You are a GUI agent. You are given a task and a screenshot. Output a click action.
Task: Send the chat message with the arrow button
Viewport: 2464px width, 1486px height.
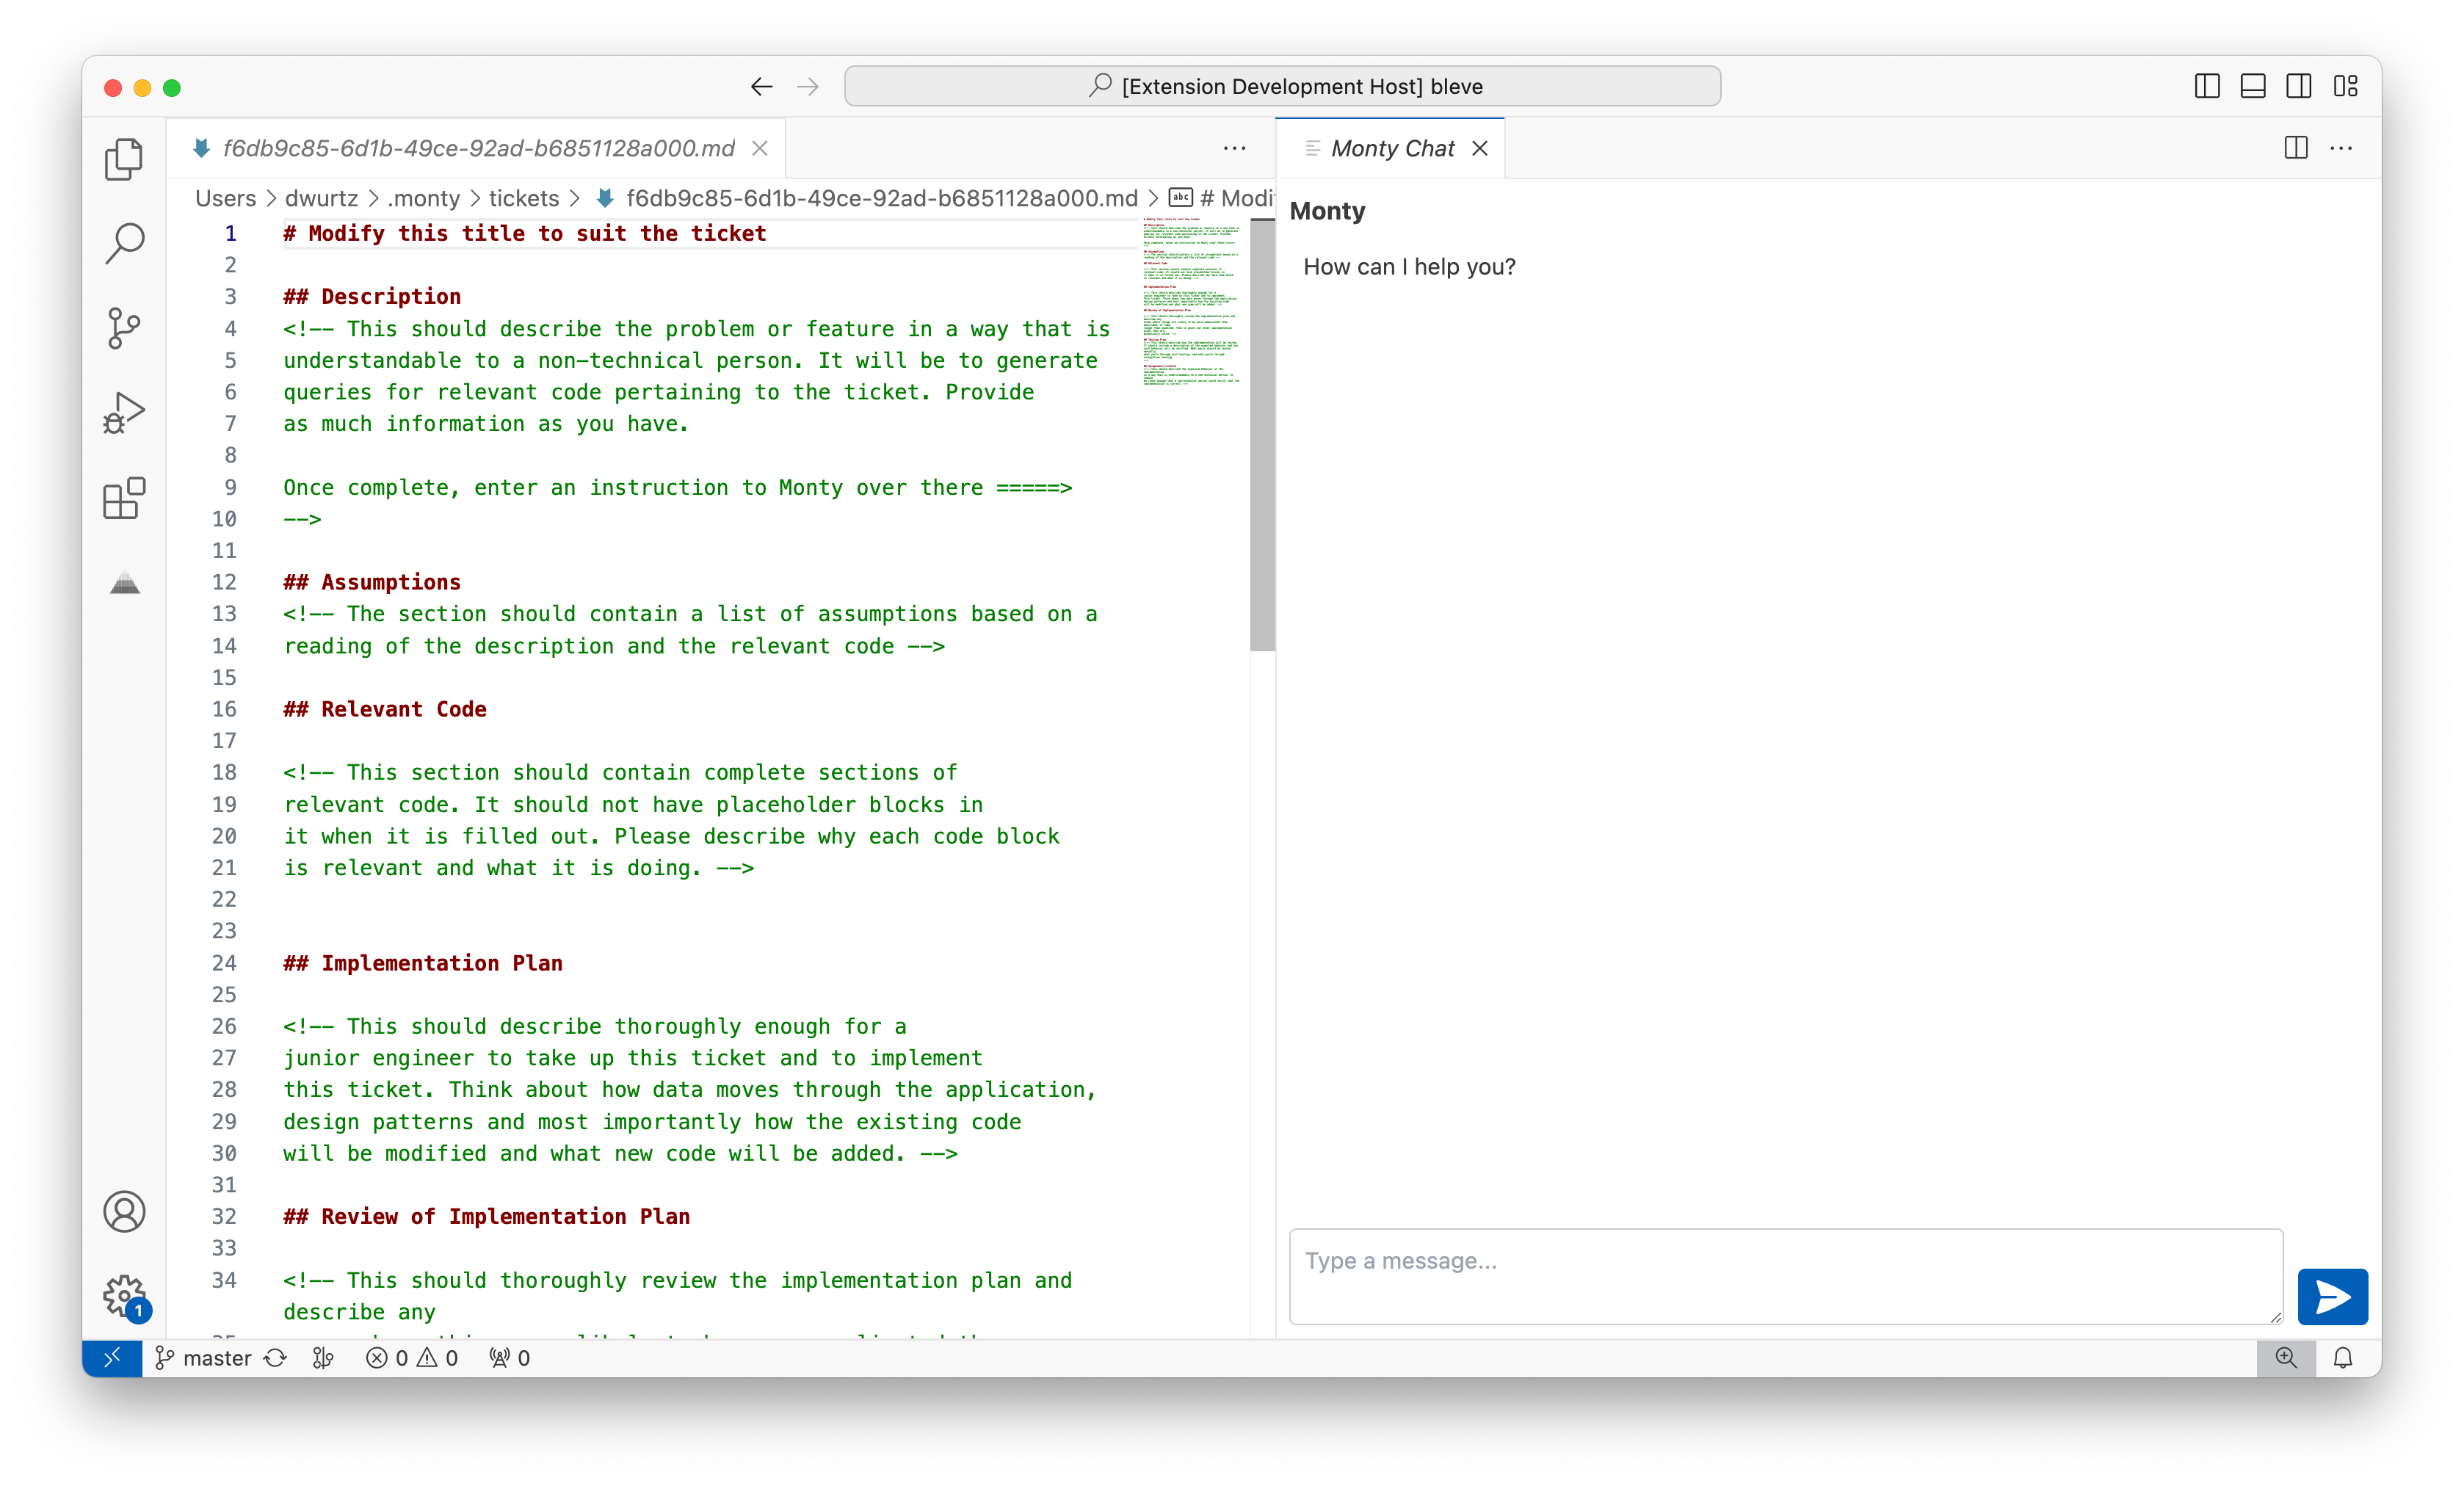[x=2332, y=1297]
